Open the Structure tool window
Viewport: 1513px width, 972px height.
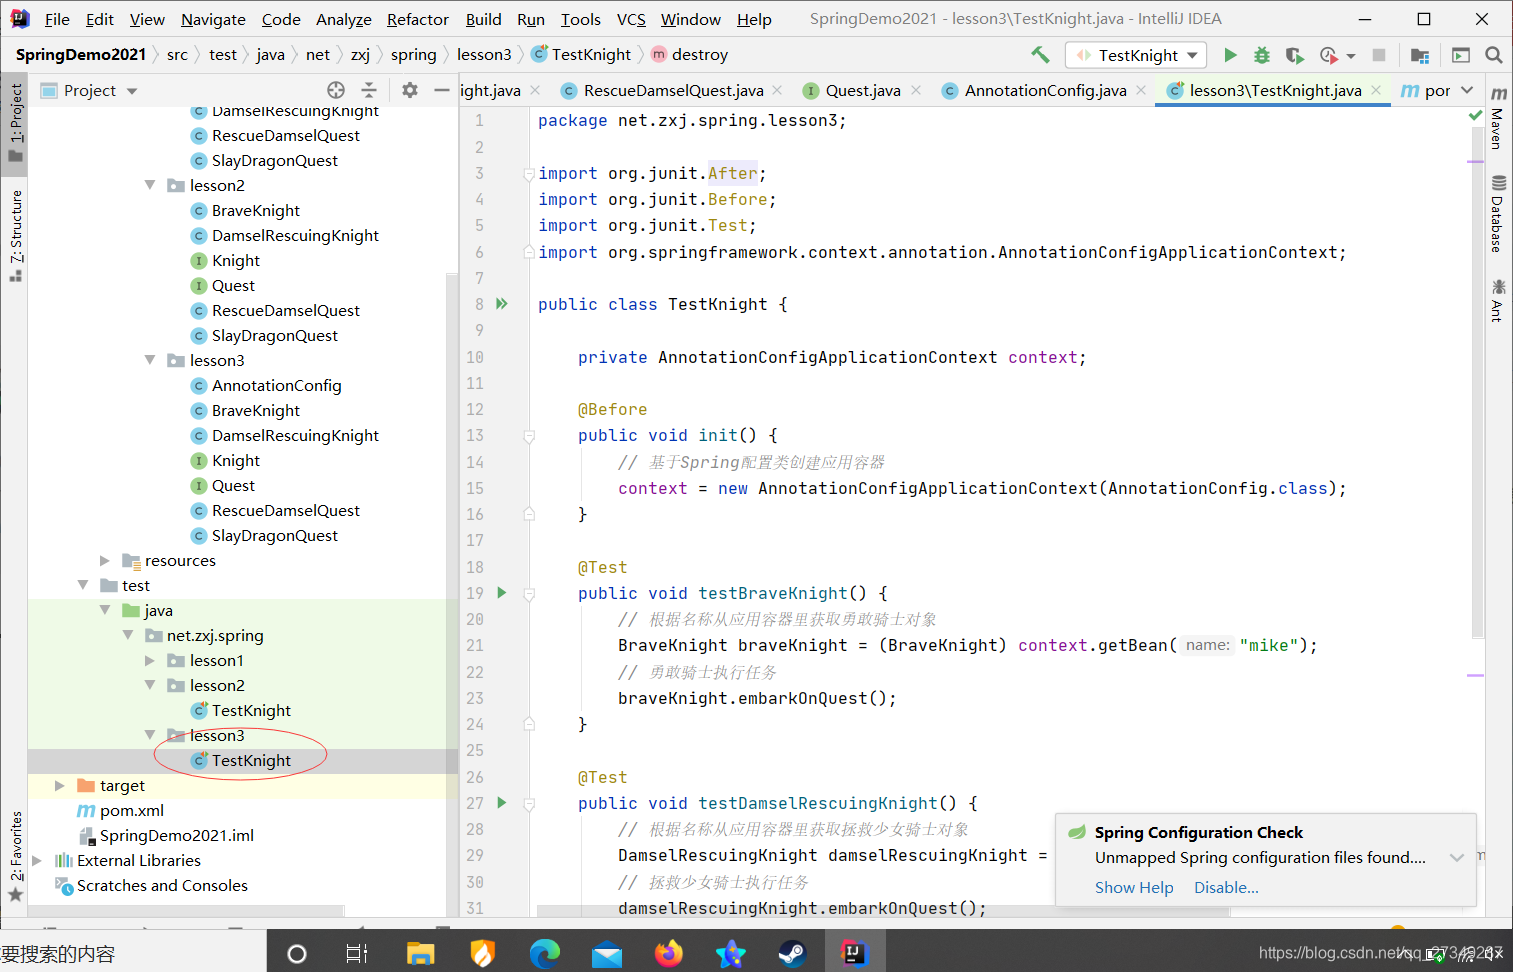[15, 236]
